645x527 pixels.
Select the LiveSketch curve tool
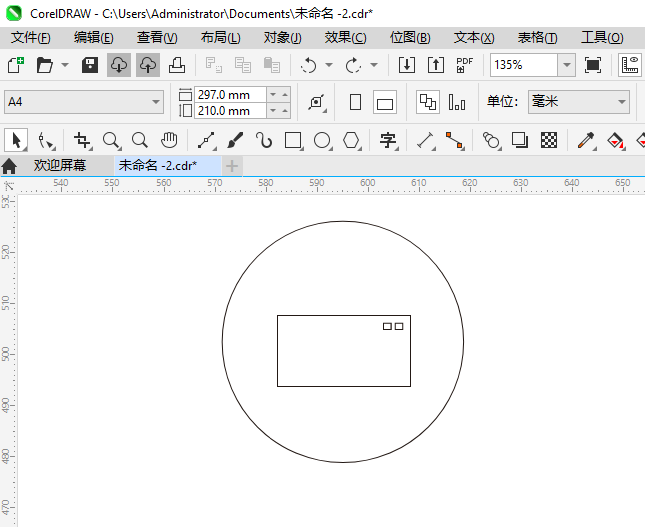point(264,140)
